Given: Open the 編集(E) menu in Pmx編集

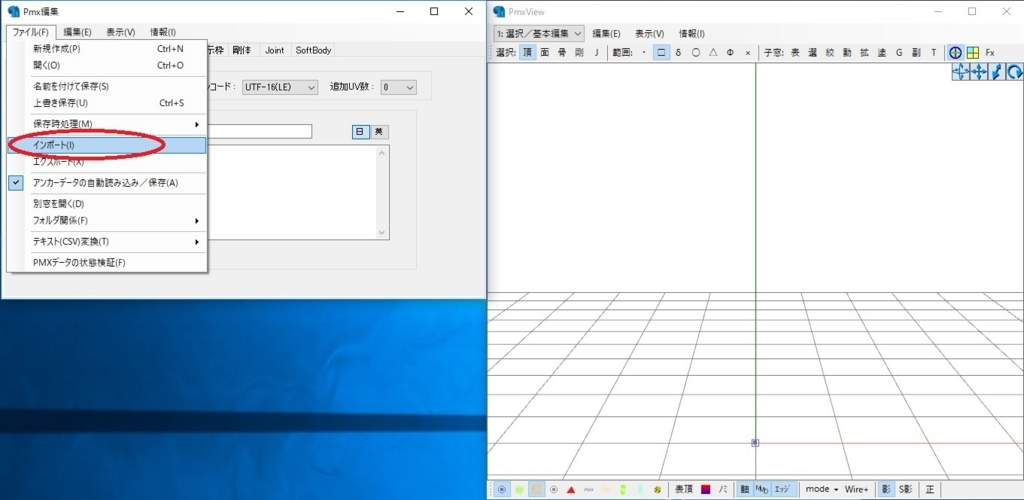Looking at the screenshot, I should pyautogui.click(x=78, y=32).
